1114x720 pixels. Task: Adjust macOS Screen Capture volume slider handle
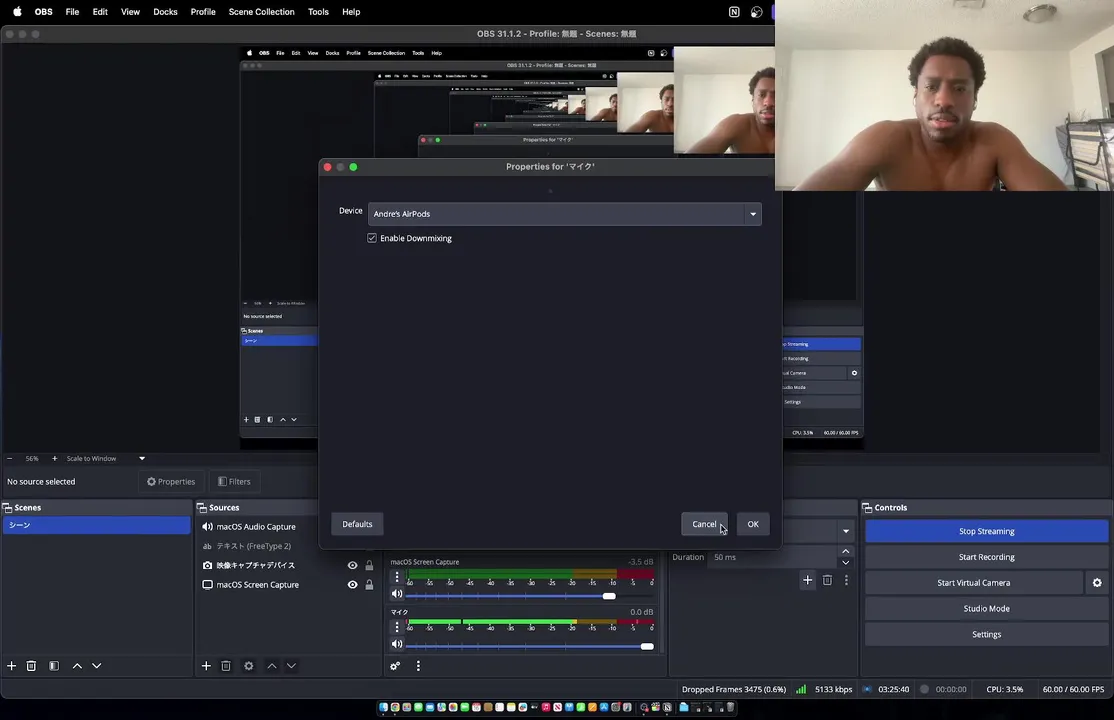[x=609, y=596]
